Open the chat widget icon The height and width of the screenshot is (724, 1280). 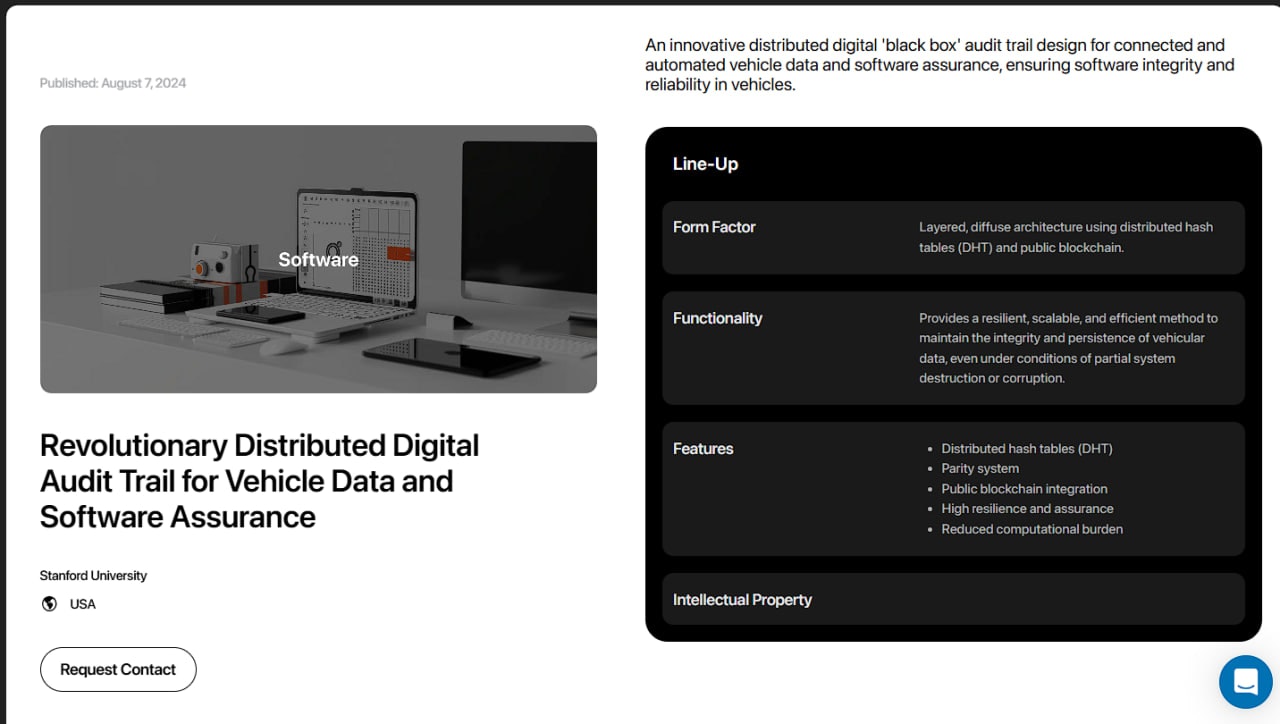tap(1245, 682)
